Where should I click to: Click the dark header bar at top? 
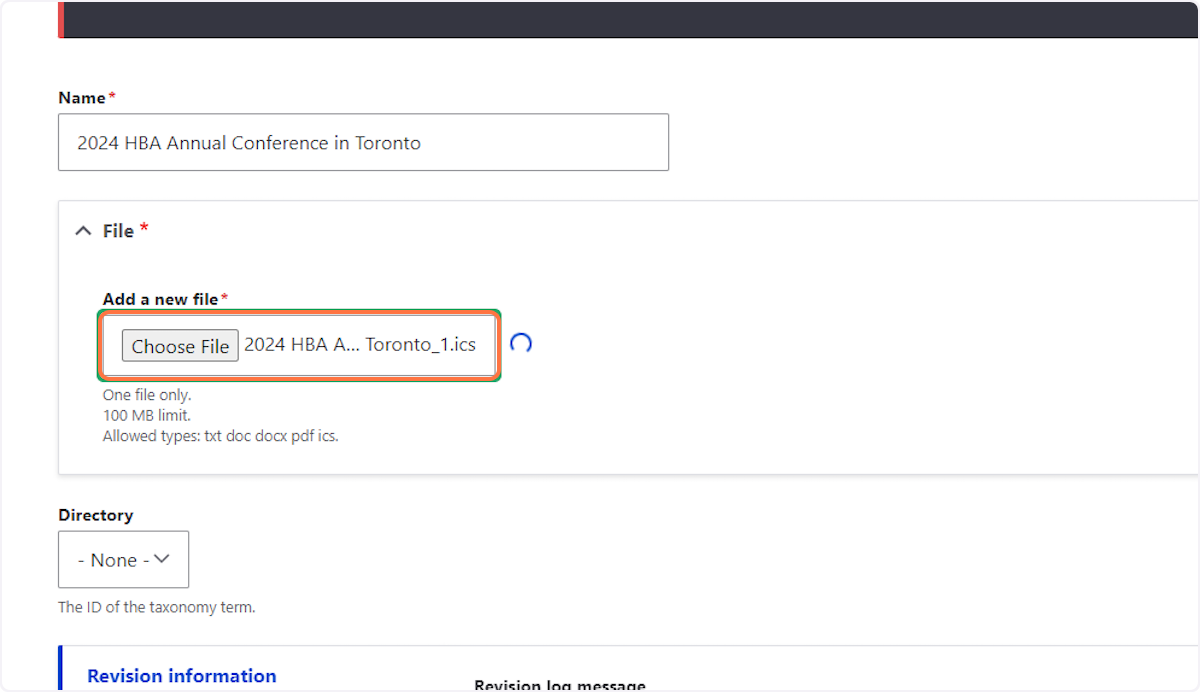[x=629, y=20]
